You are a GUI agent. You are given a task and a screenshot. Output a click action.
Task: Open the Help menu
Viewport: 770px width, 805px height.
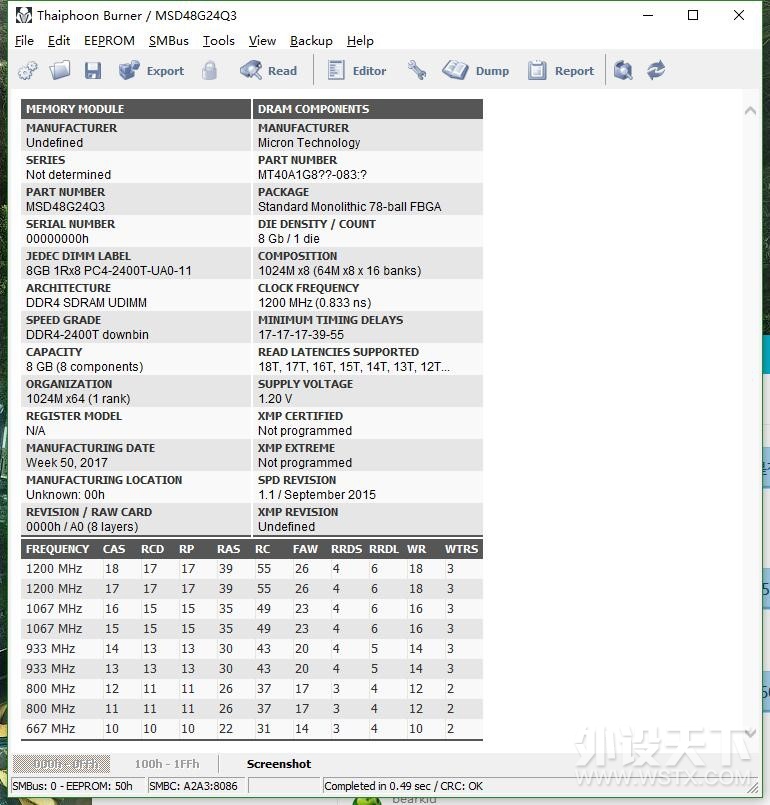pyautogui.click(x=360, y=41)
